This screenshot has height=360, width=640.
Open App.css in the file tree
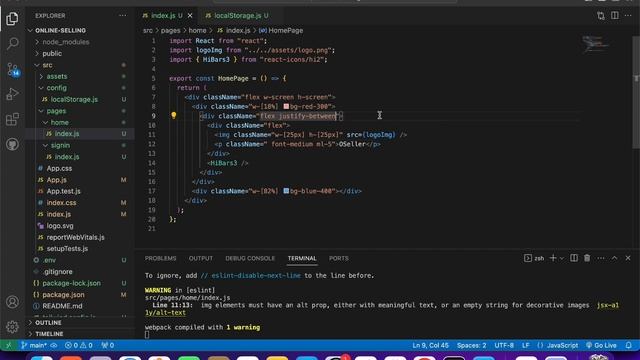(x=59, y=168)
